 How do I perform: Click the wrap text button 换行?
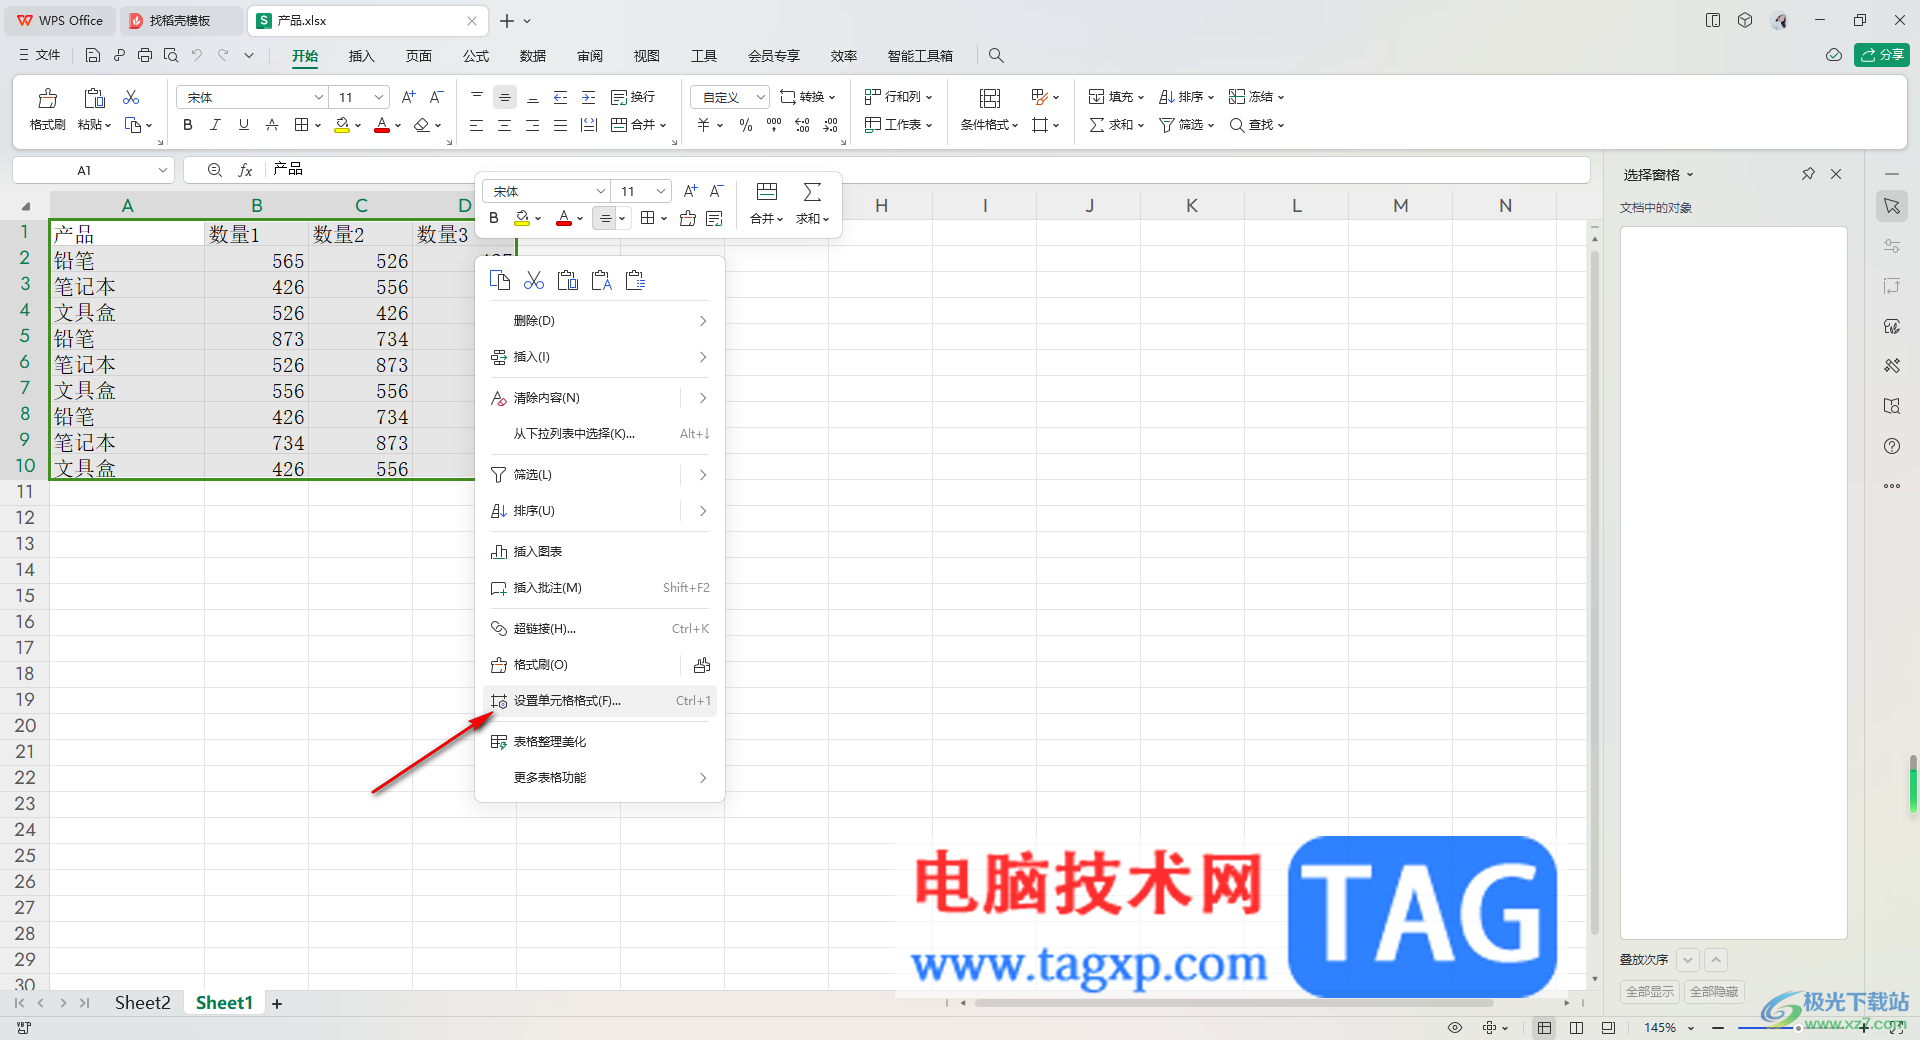click(633, 97)
